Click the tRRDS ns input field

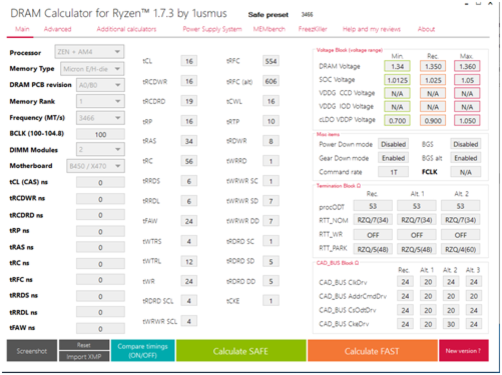(x=100, y=296)
